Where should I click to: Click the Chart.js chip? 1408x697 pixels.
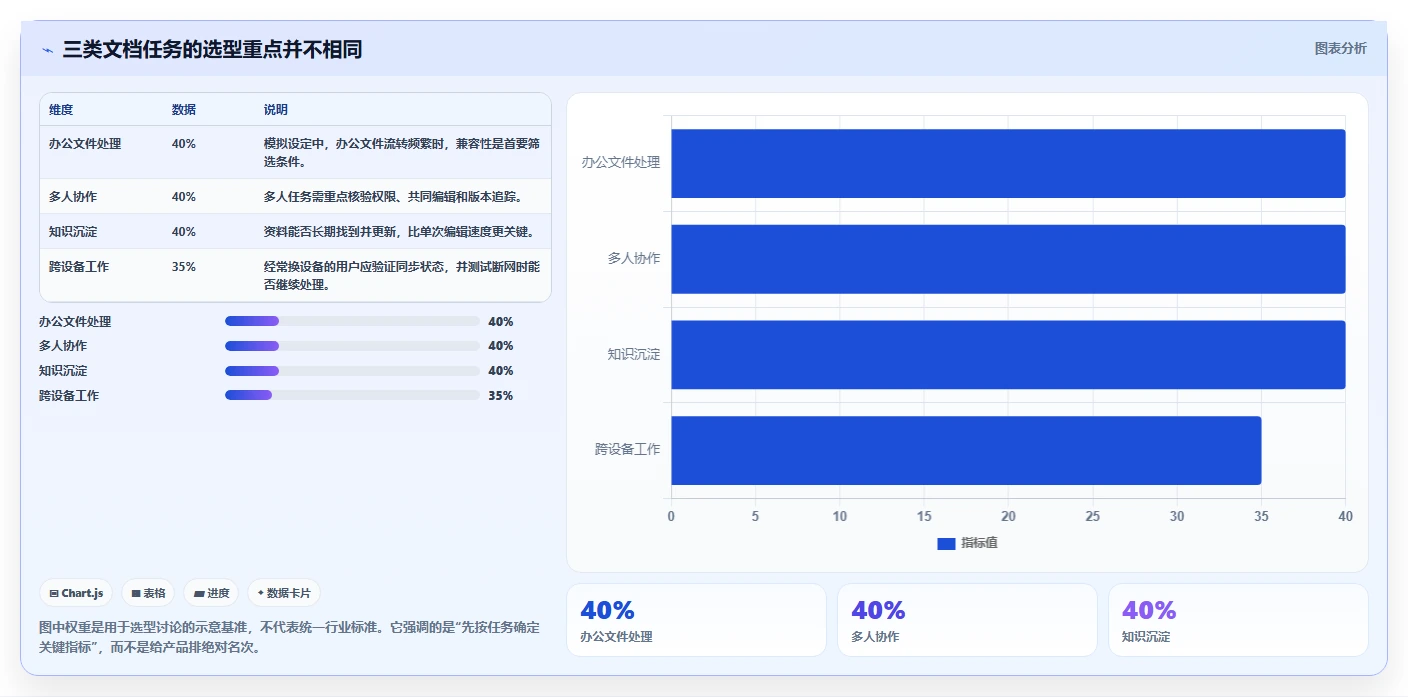[76, 593]
